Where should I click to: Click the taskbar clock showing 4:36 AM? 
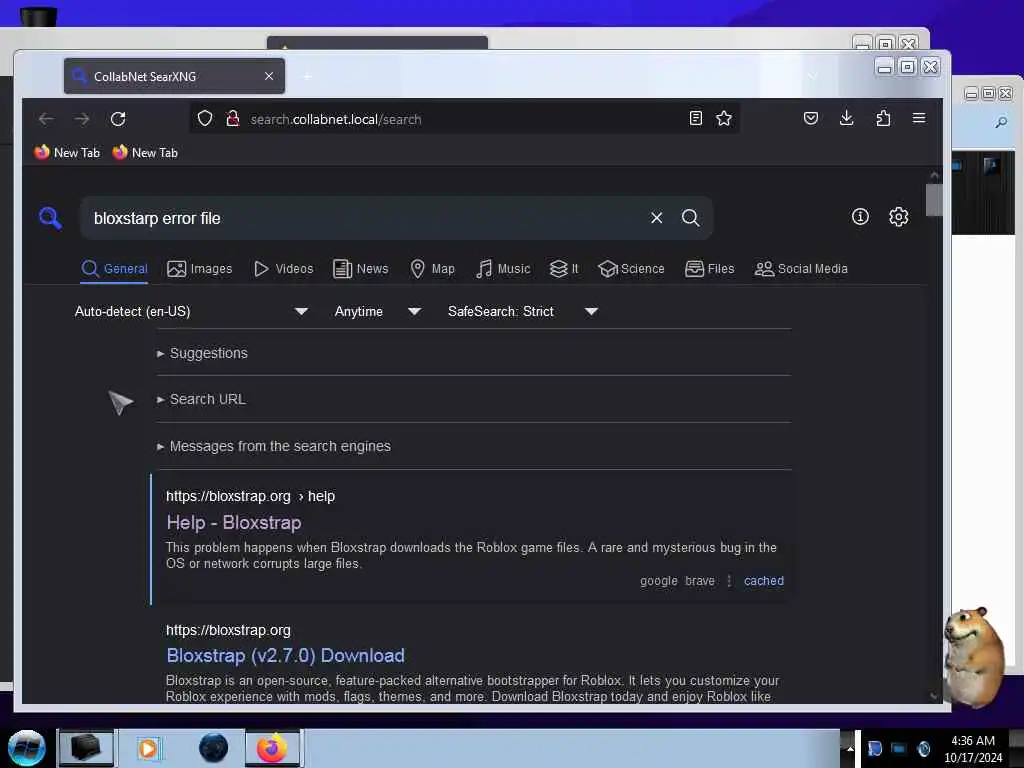tap(973, 748)
